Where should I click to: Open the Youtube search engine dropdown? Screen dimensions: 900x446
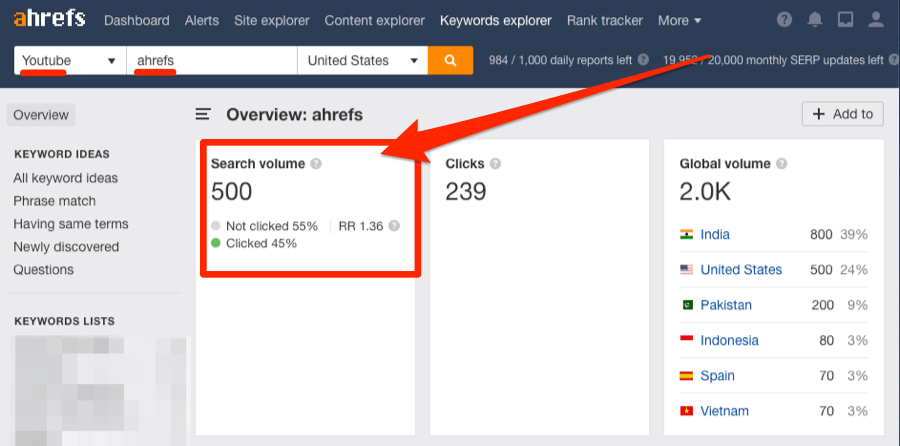pos(70,60)
